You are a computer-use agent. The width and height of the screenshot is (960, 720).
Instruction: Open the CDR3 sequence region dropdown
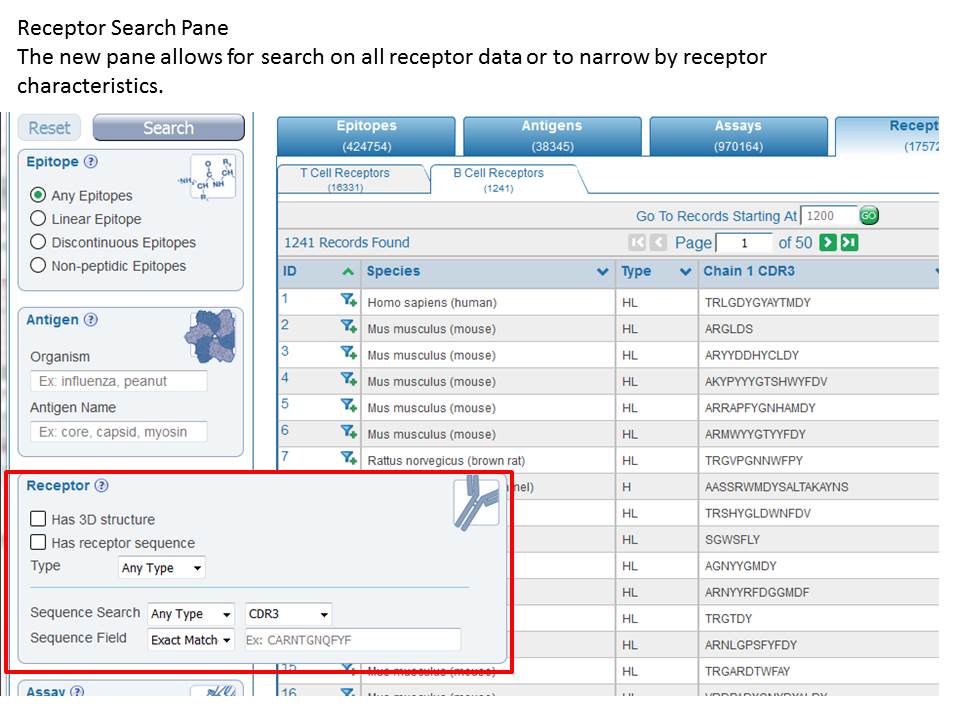[288, 614]
